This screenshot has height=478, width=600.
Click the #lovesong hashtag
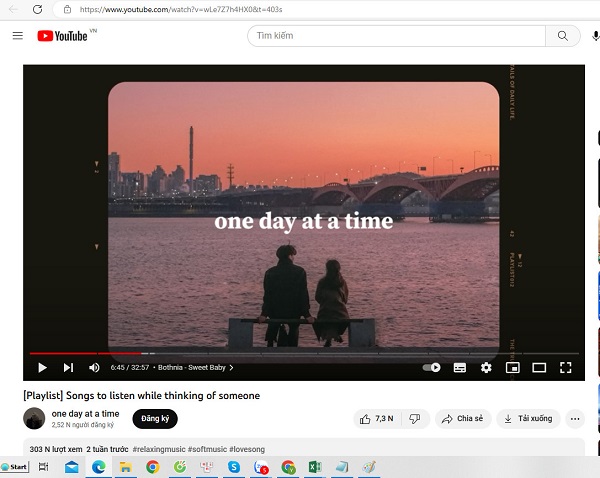coord(247,449)
